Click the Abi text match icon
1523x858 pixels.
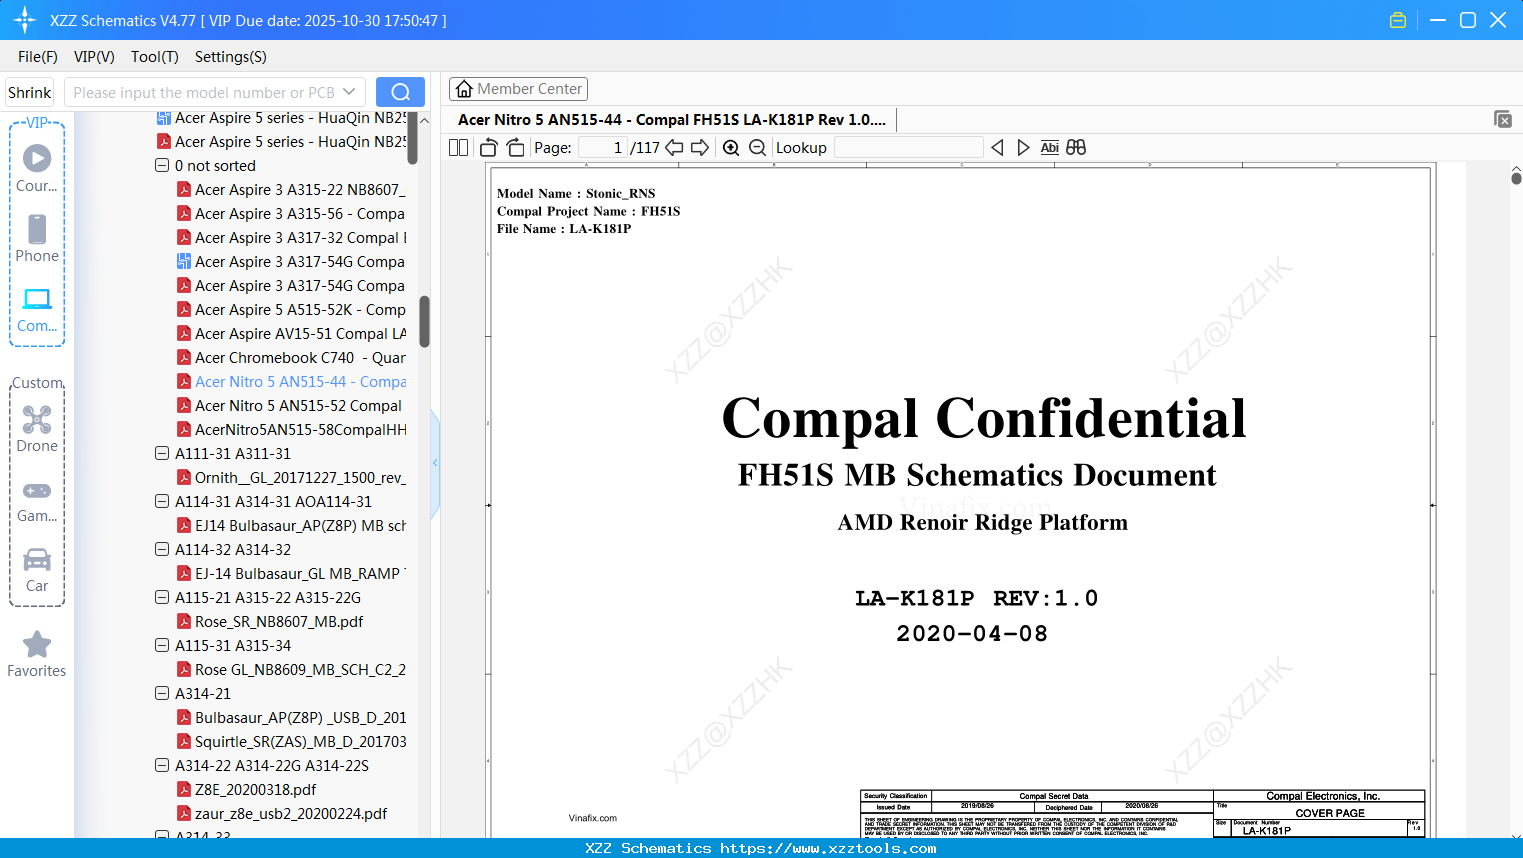[x=1049, y=148]
